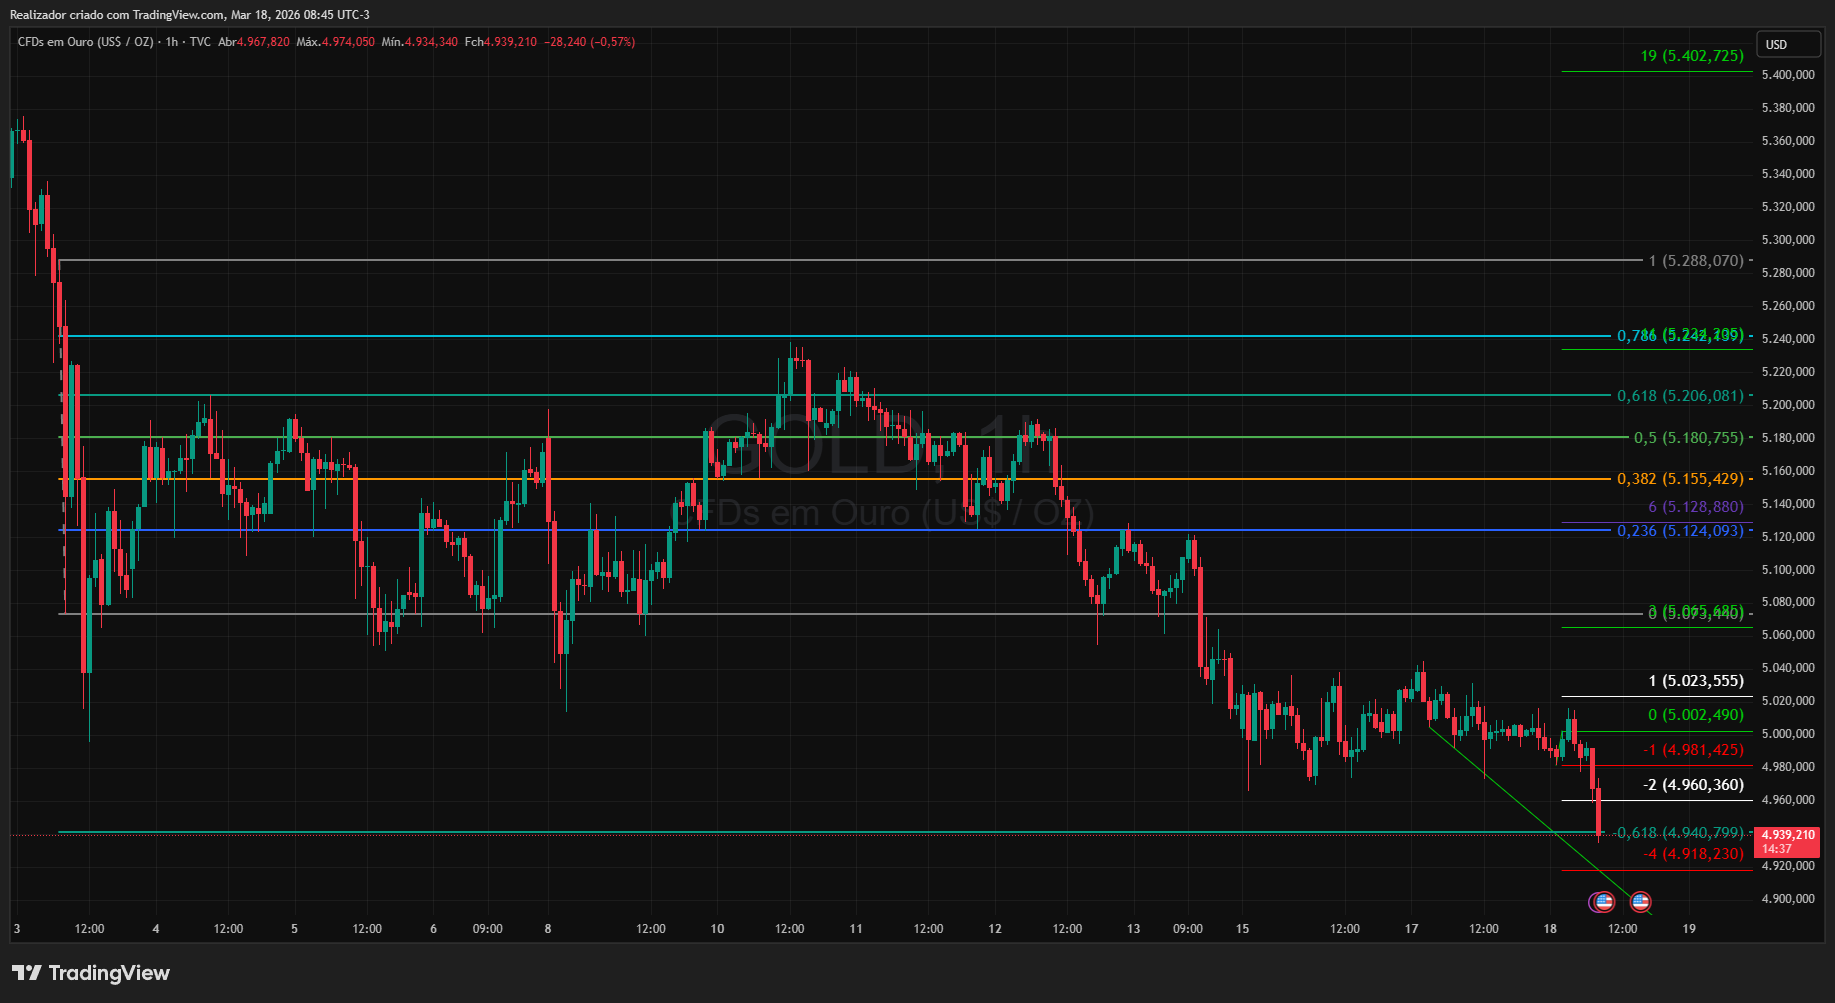Open the US flag event icon with purple ring
The image size is (1835, 1003).
1603,902
